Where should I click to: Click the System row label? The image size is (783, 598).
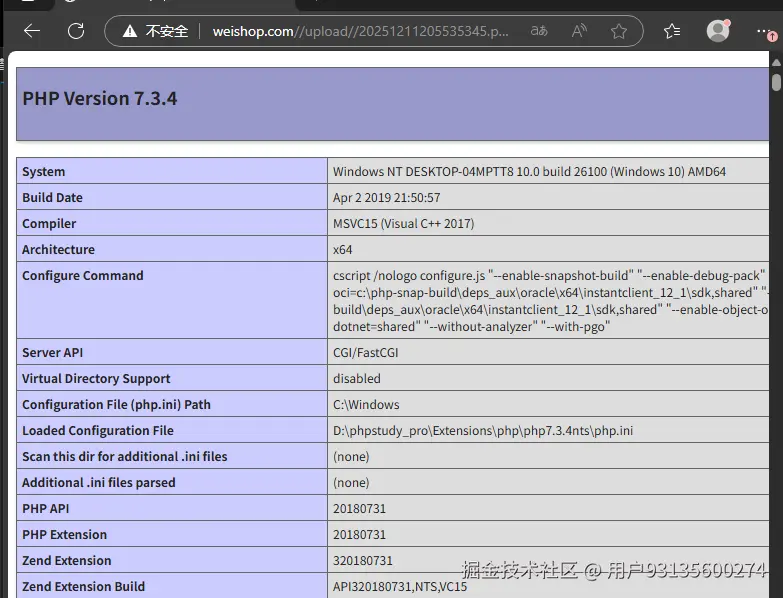(43, 172)
